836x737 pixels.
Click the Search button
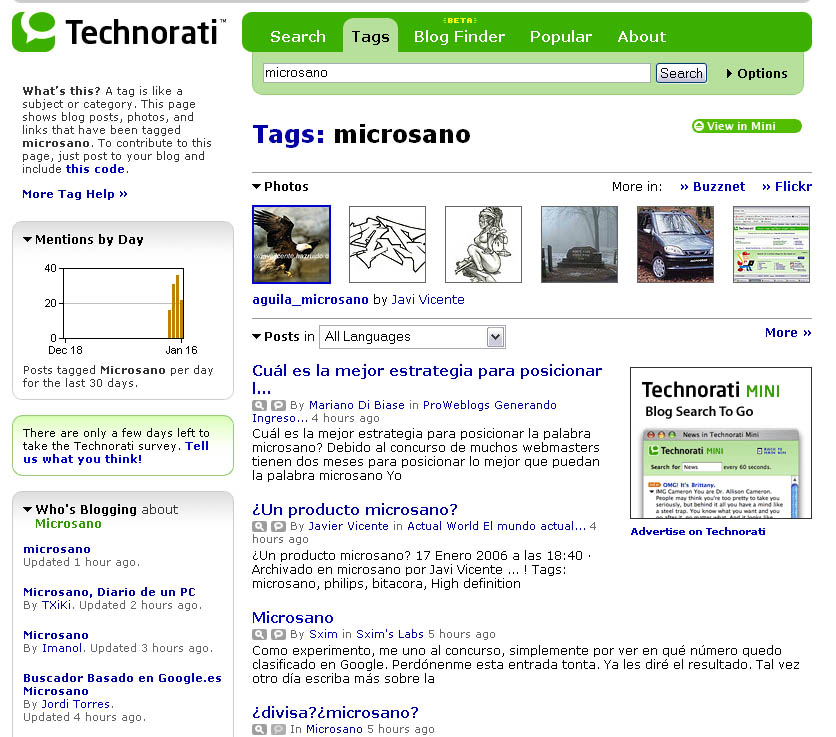tap(681, 73)
